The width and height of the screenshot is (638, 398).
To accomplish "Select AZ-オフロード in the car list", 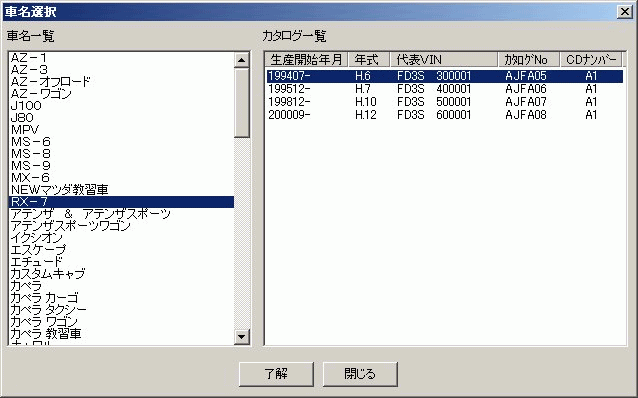I will point(121,82).
